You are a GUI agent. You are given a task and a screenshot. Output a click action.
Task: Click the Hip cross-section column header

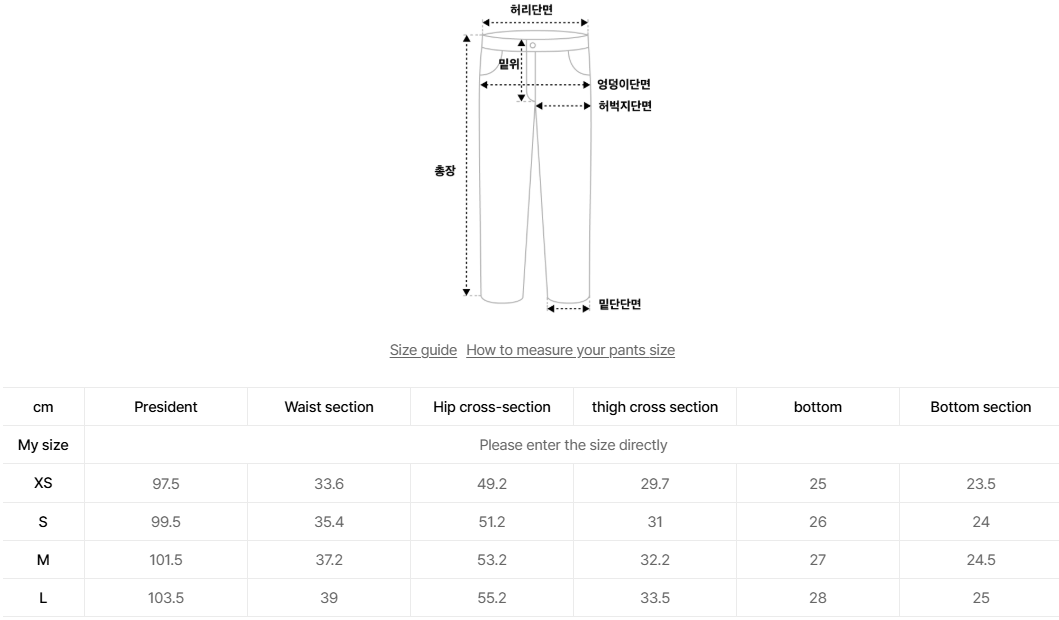point(492,407)
